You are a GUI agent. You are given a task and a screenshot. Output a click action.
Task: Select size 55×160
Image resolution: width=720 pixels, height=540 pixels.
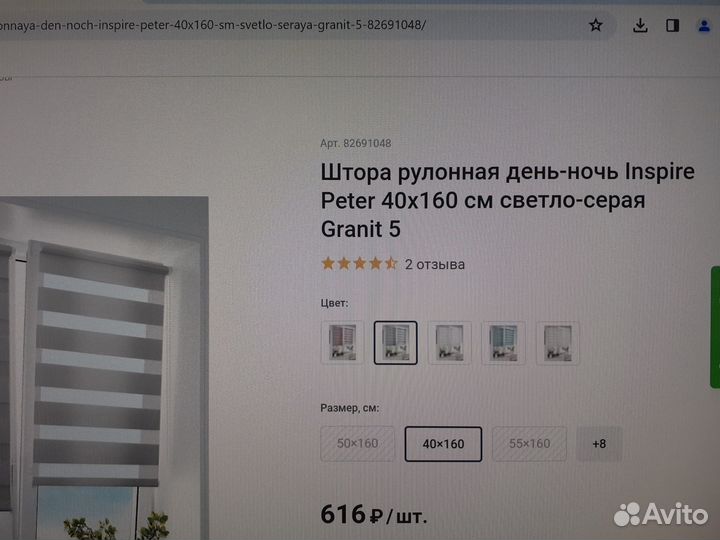pos(529,444)
